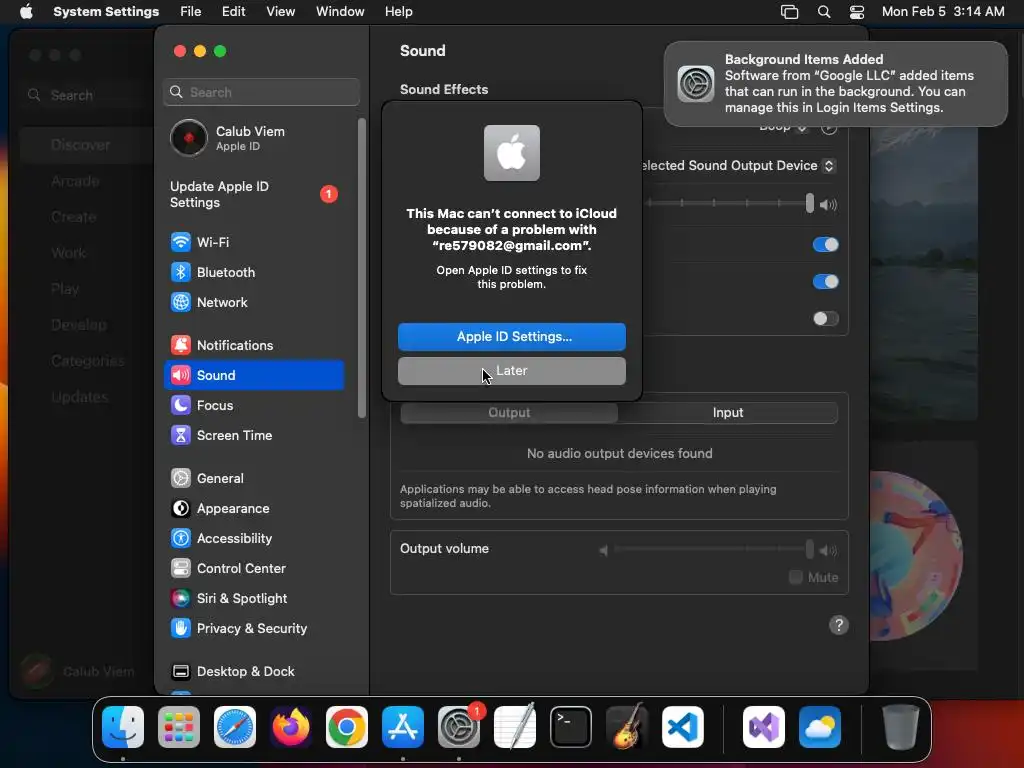Open TextEdit from the Dock
This screenshot has width=1024, height=768.
(515, 727)
